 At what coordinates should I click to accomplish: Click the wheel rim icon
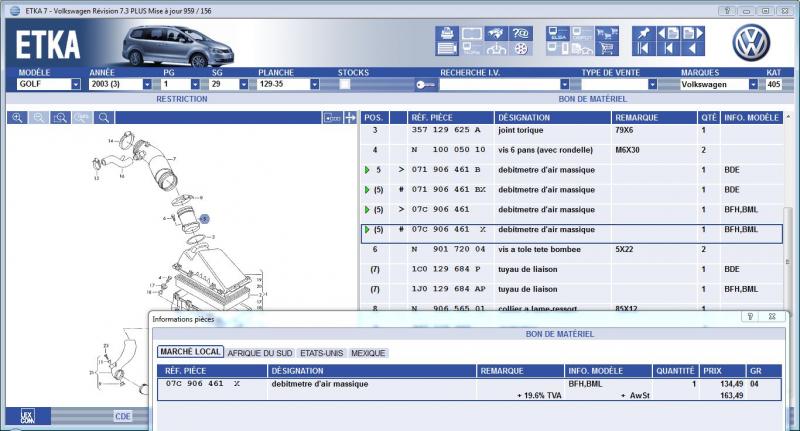(x=520, y=49)
